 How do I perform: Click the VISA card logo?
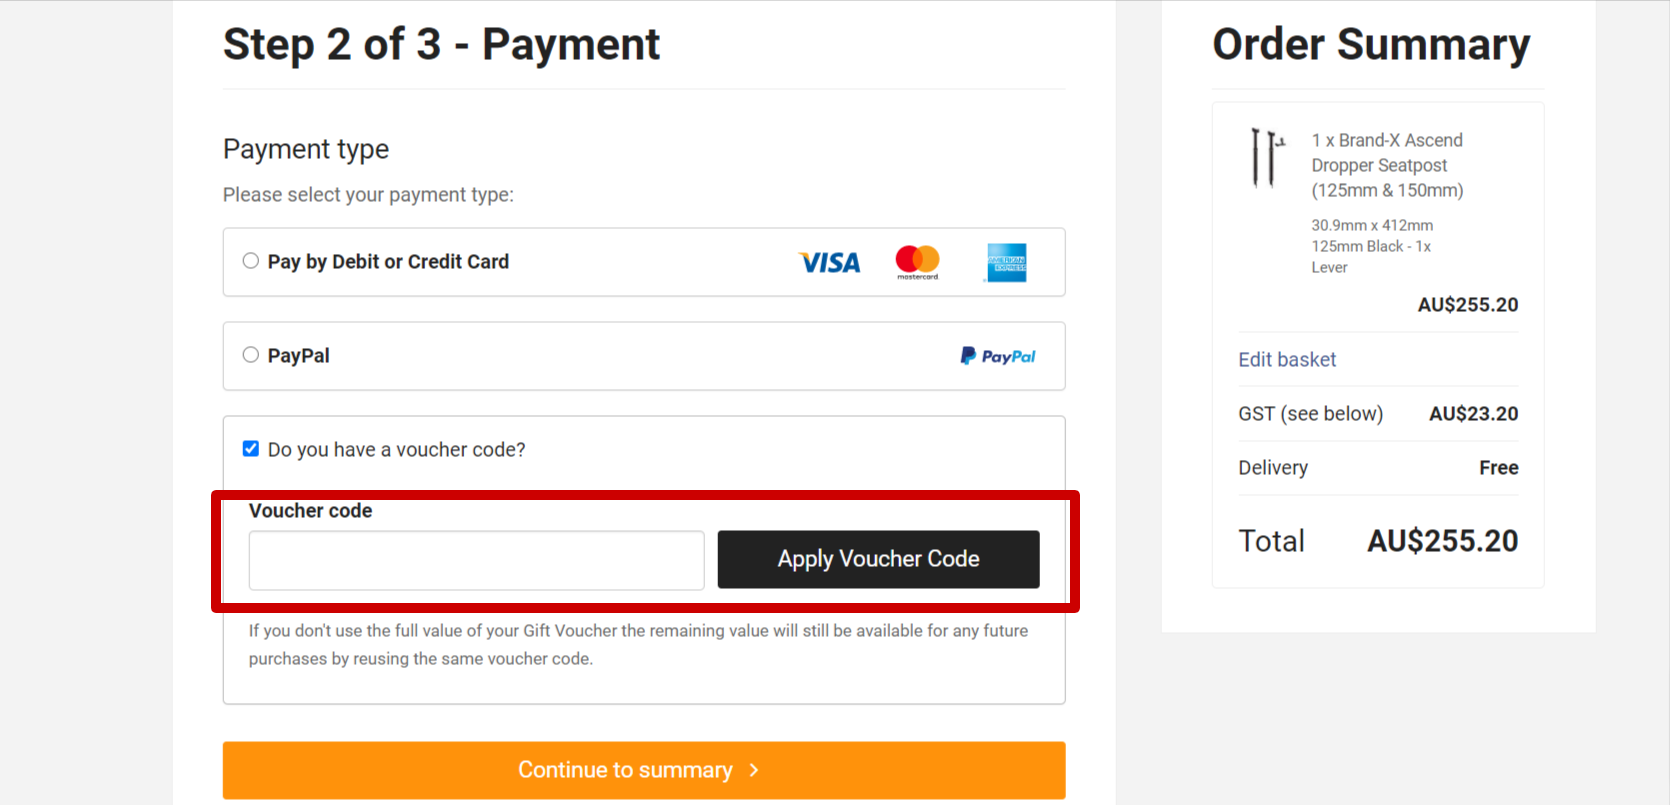tap(828, 262)
